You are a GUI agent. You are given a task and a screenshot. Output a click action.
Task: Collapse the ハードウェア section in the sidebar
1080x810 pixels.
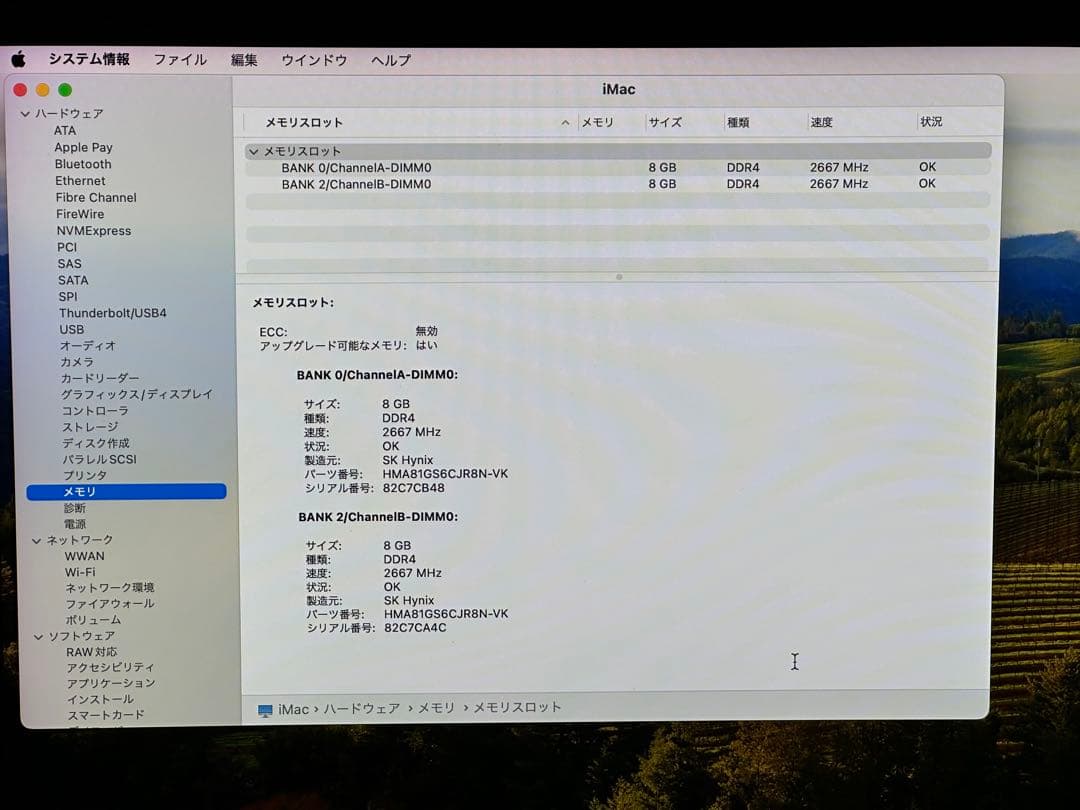[x=24, y=113]
